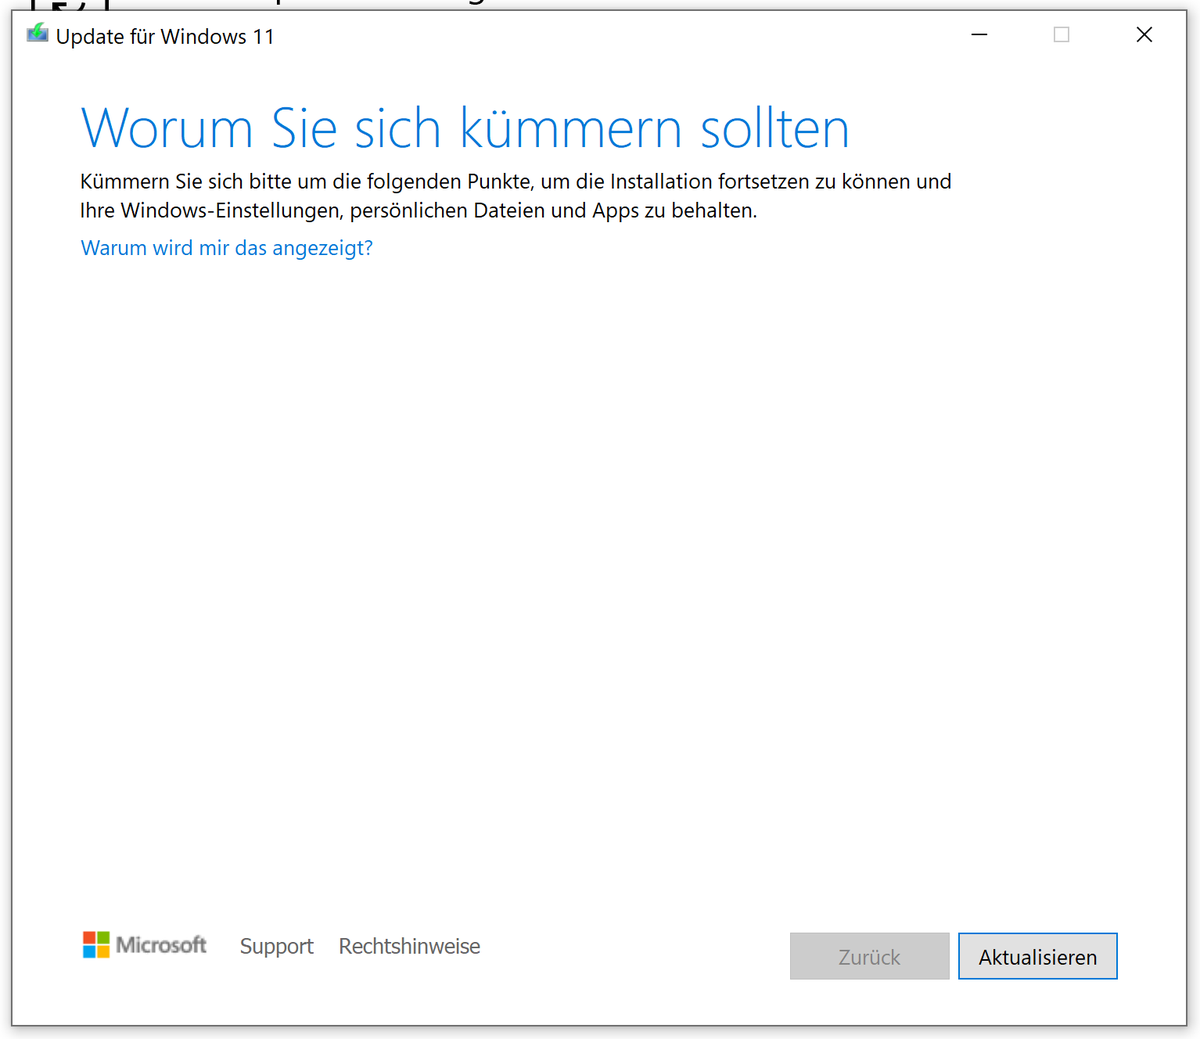
Task: Click the disabled maximize window button
Action: pos(1062,35)
